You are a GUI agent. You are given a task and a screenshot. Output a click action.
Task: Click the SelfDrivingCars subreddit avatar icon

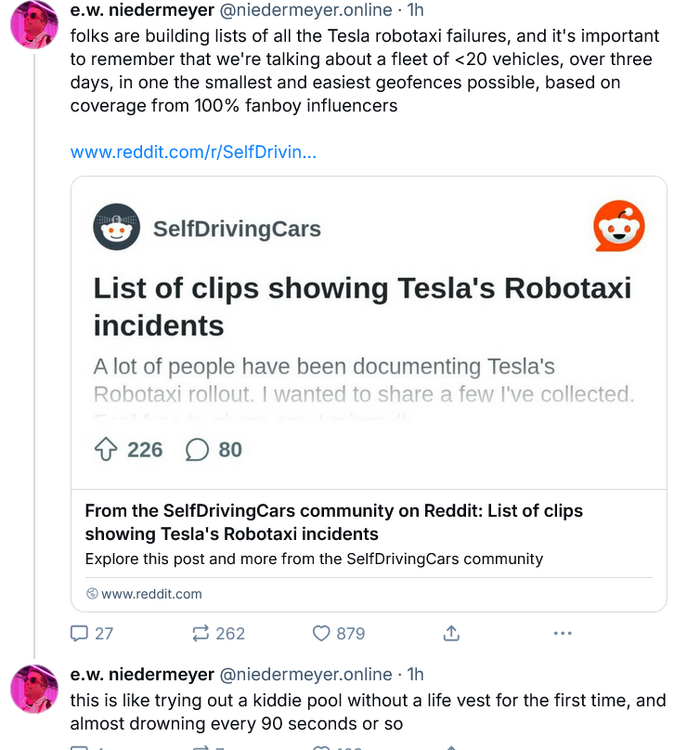tap(117, 228)
